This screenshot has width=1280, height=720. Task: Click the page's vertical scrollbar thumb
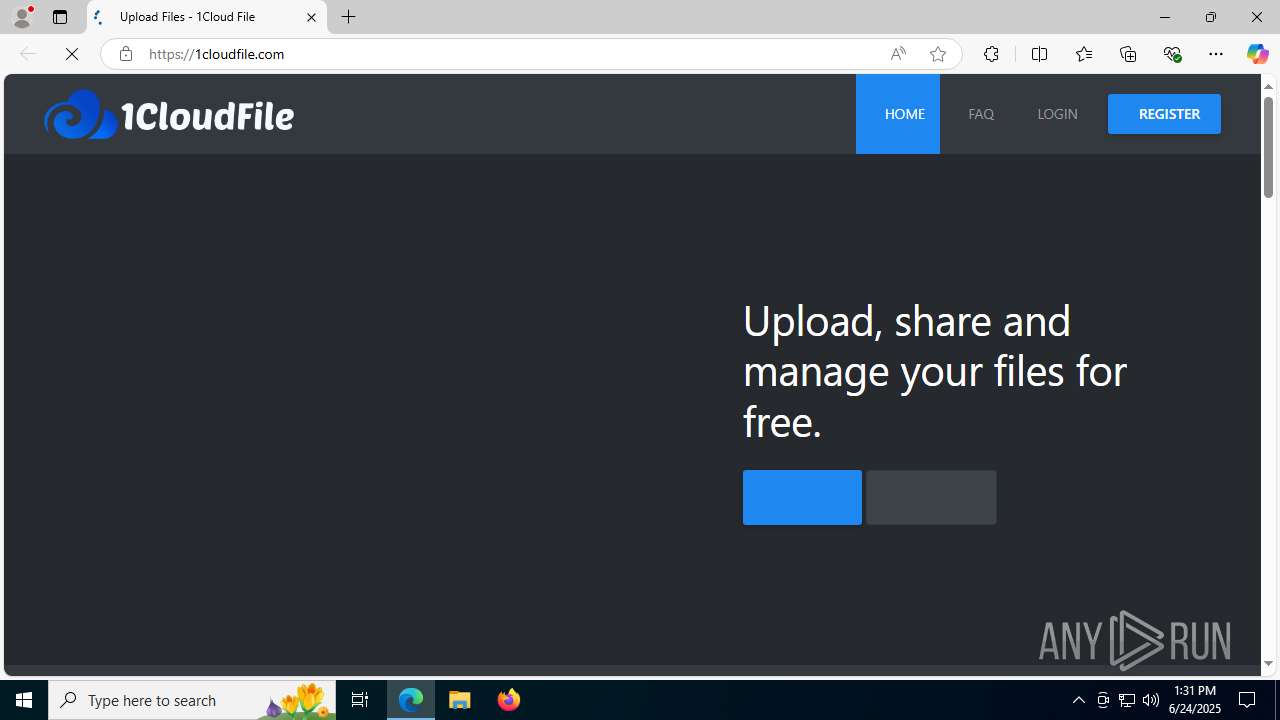(x=1268, y=147)
